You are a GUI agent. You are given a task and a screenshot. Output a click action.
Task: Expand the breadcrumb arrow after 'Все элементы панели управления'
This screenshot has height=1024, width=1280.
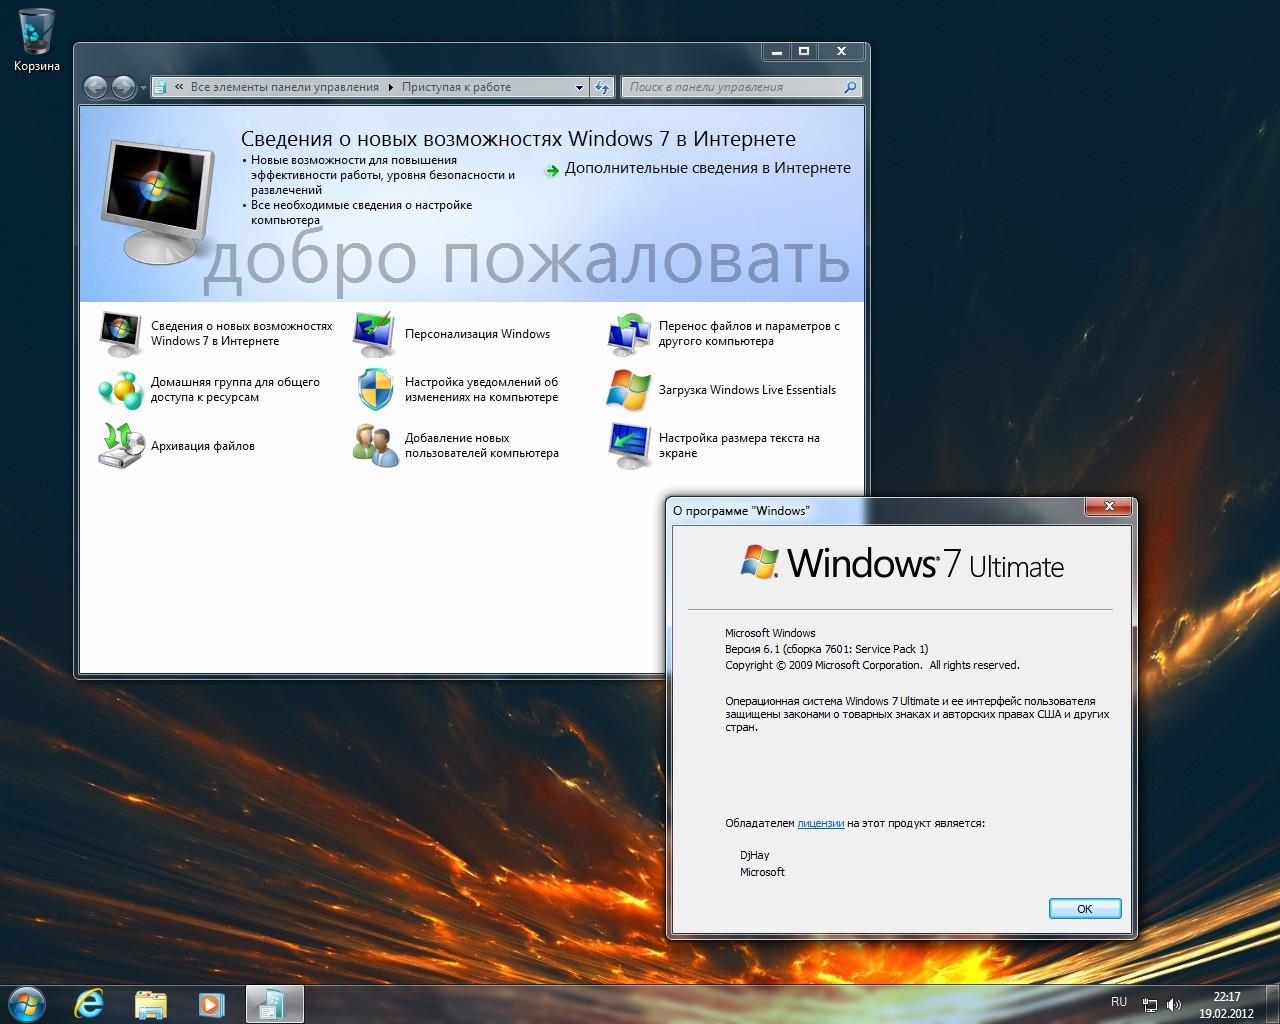pyautogui.click(x=391, y=87)
